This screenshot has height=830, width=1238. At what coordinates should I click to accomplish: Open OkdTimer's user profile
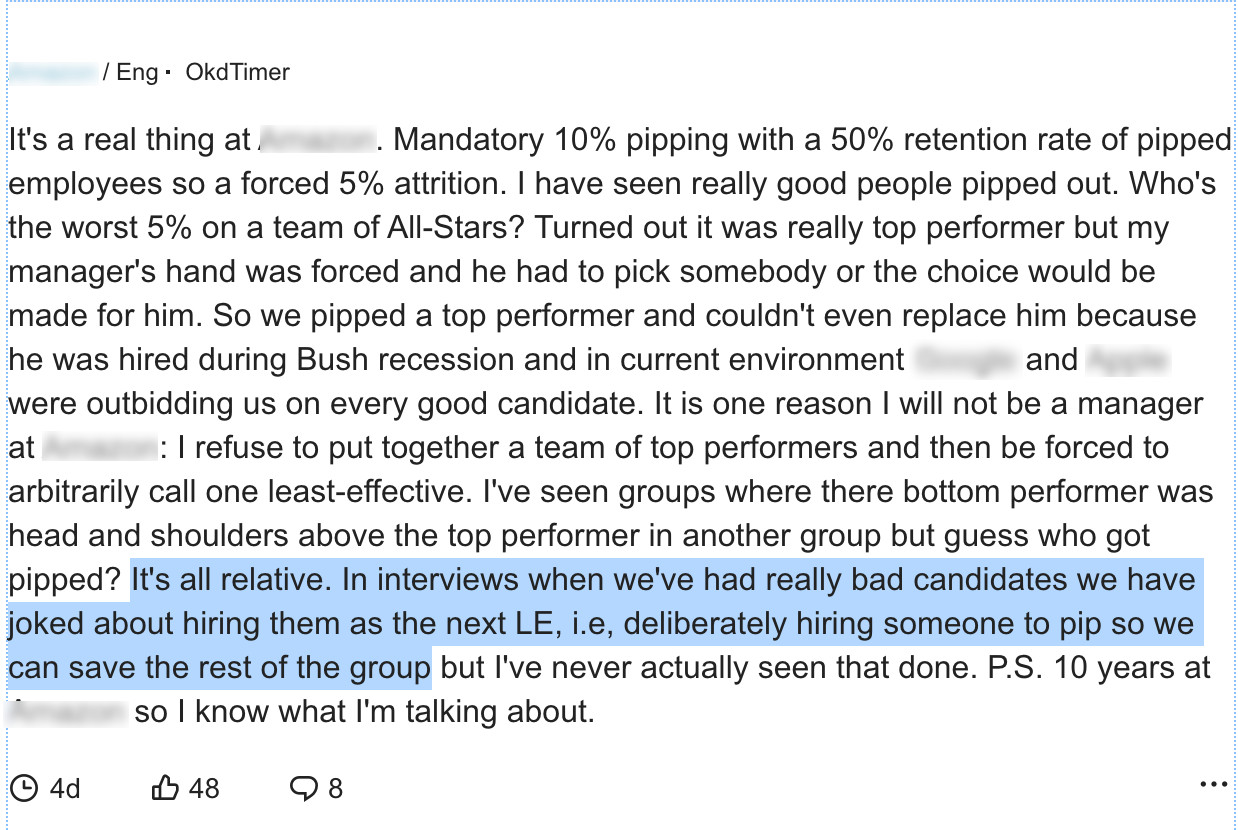click(x=238, y=72)
